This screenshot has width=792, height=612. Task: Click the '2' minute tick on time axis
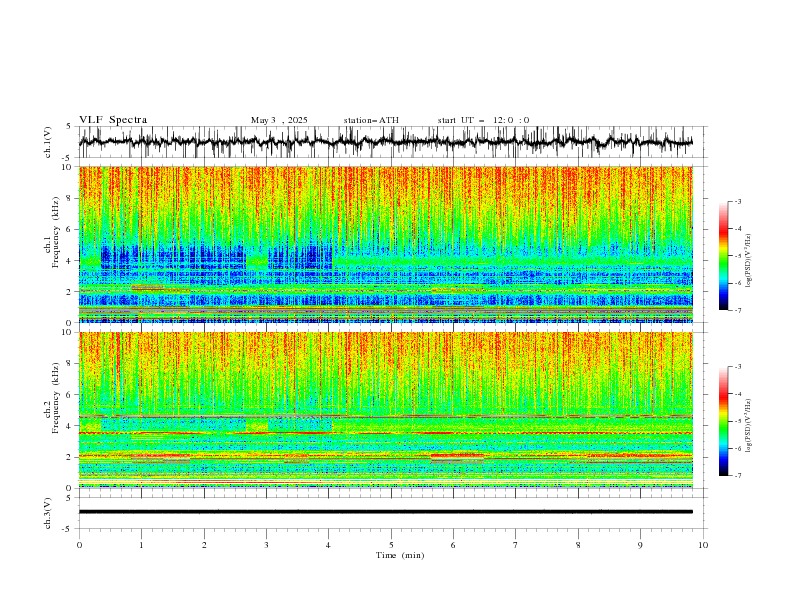click(x=205, y=545)
